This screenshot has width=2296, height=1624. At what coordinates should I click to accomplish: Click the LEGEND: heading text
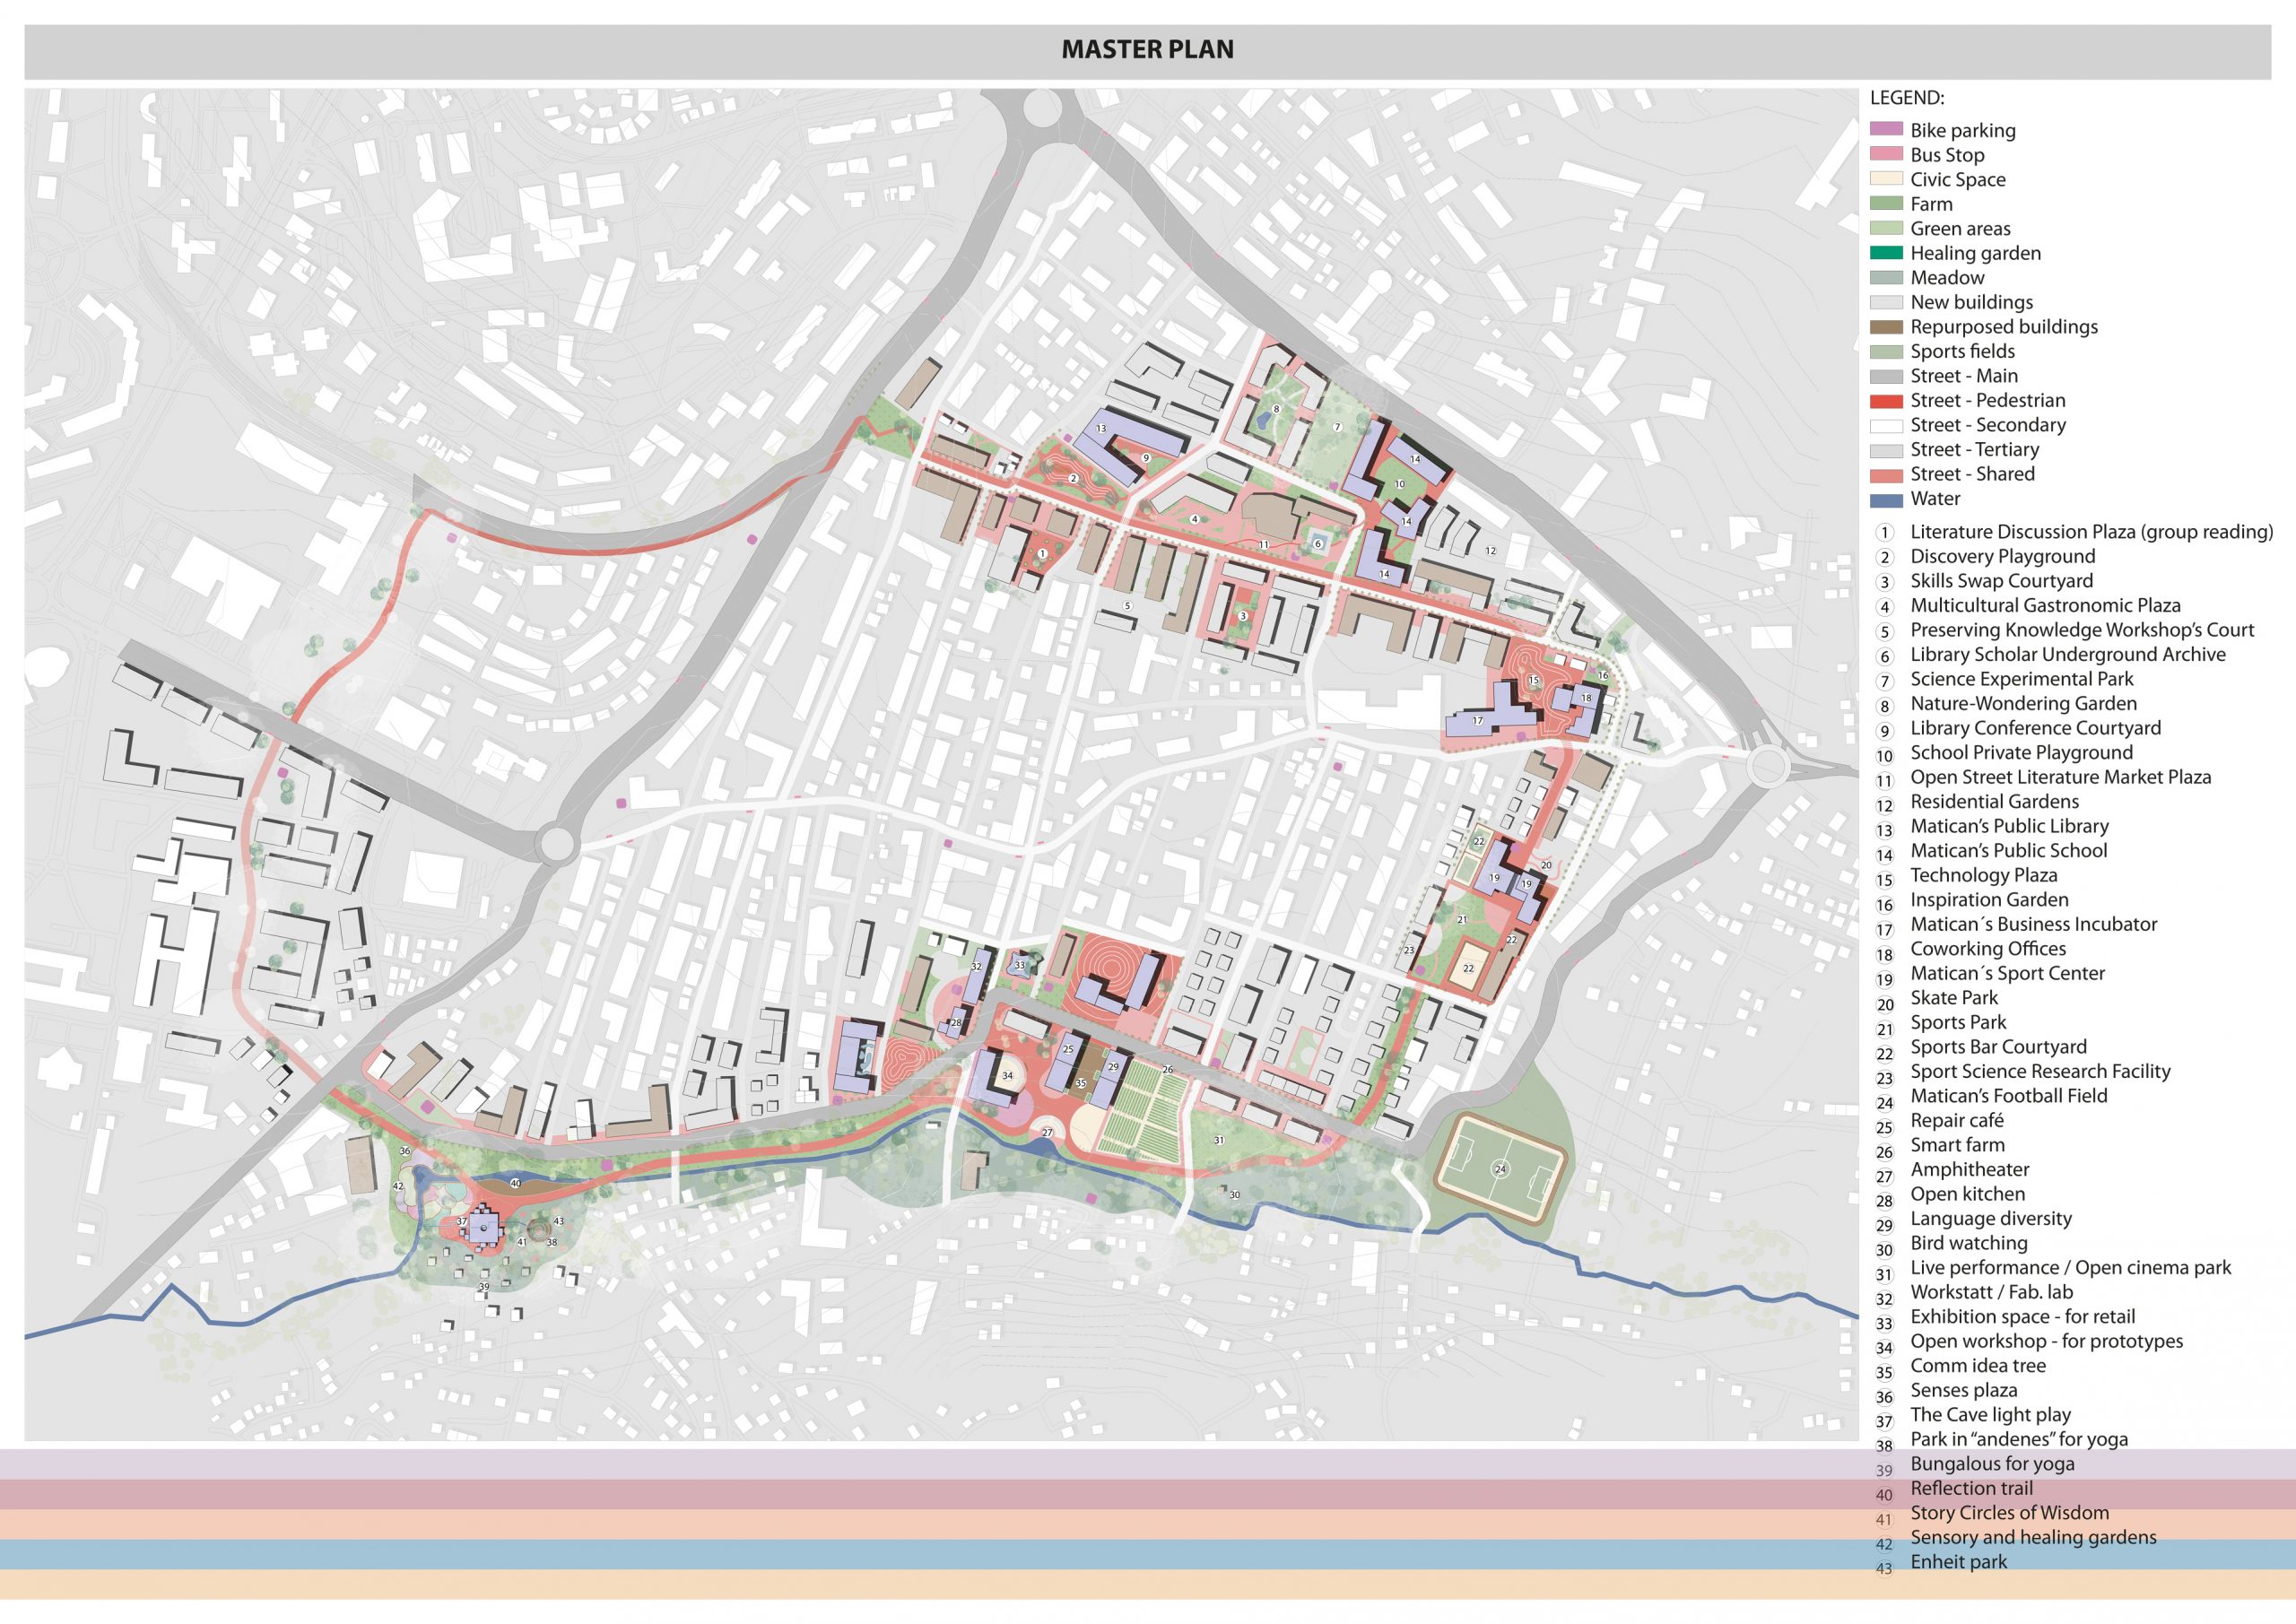[1906, 98]
